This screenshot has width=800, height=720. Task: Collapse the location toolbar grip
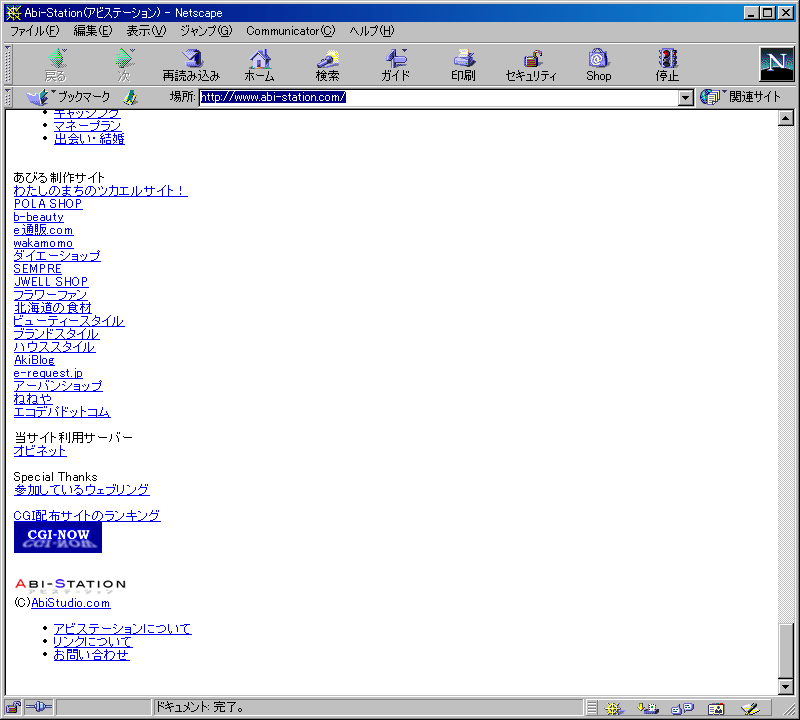8,97
